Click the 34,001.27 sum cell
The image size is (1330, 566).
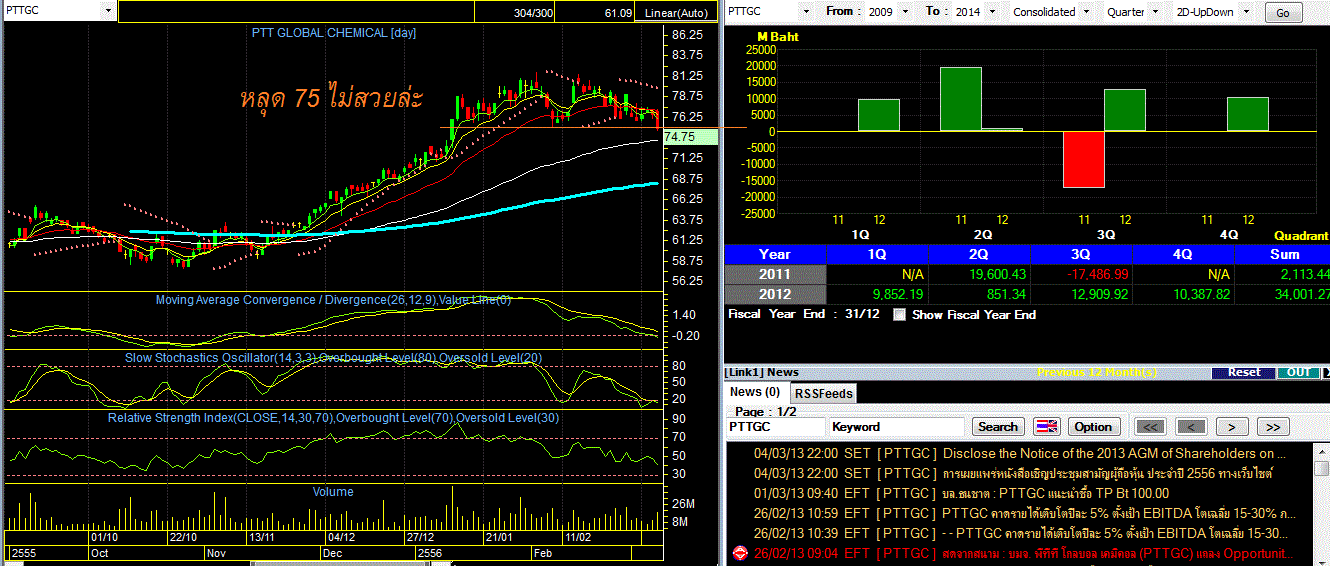pyautogui.click(x=1283, y=294)
